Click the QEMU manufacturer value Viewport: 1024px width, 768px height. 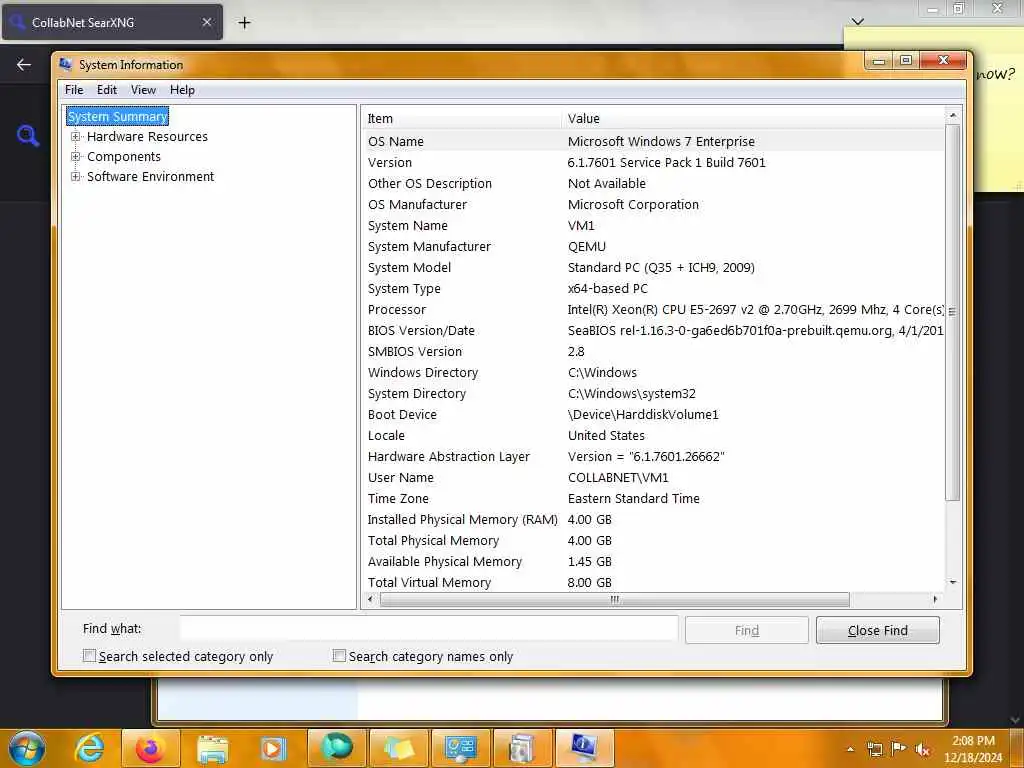[x=586, y=246]
